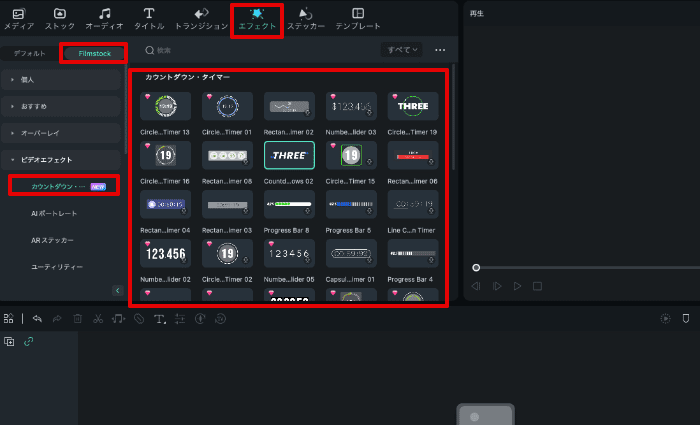Select Number Slider 05 effect thumbnail

click(x=289, y=253)
